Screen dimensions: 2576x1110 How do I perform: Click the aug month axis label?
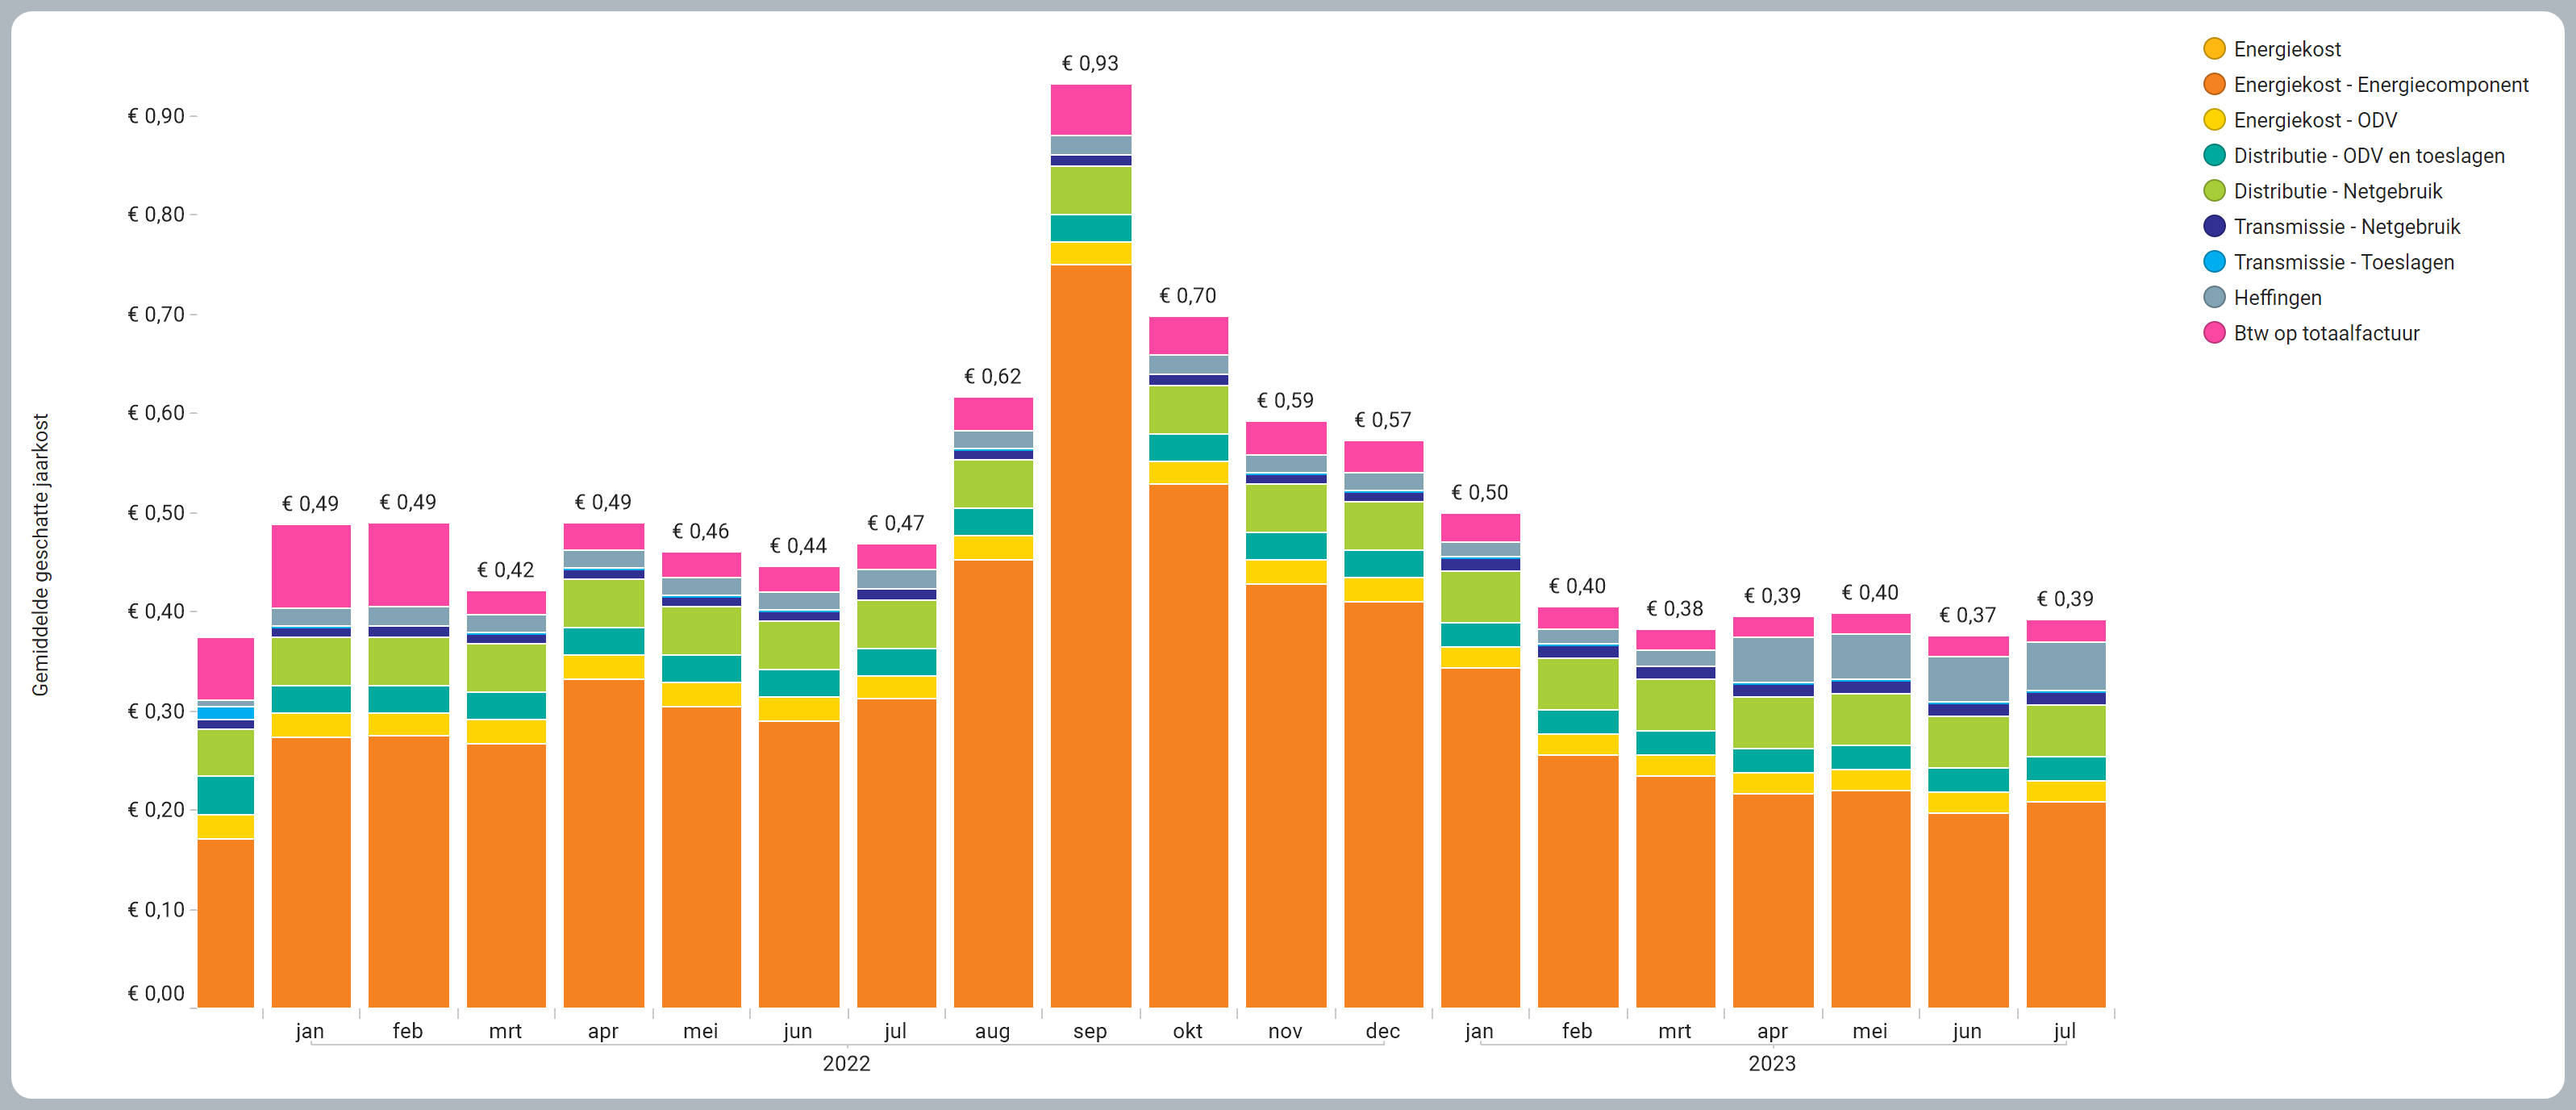pos(992,1031)
